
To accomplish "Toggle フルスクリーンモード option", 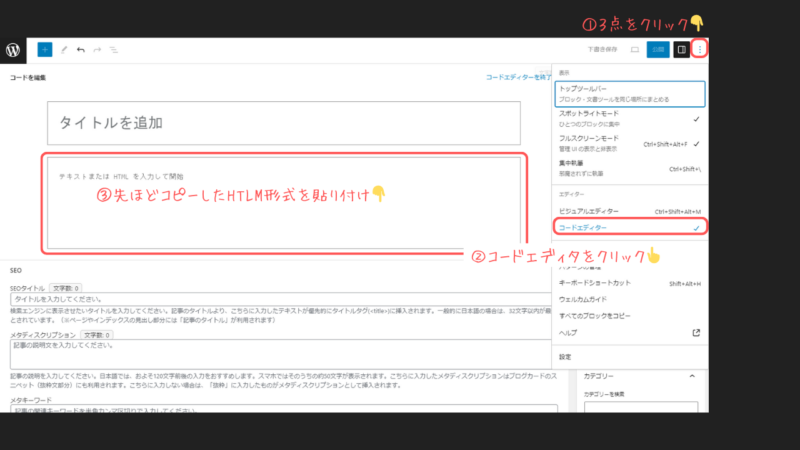I will pyautogui.click(x=630, y=143).
